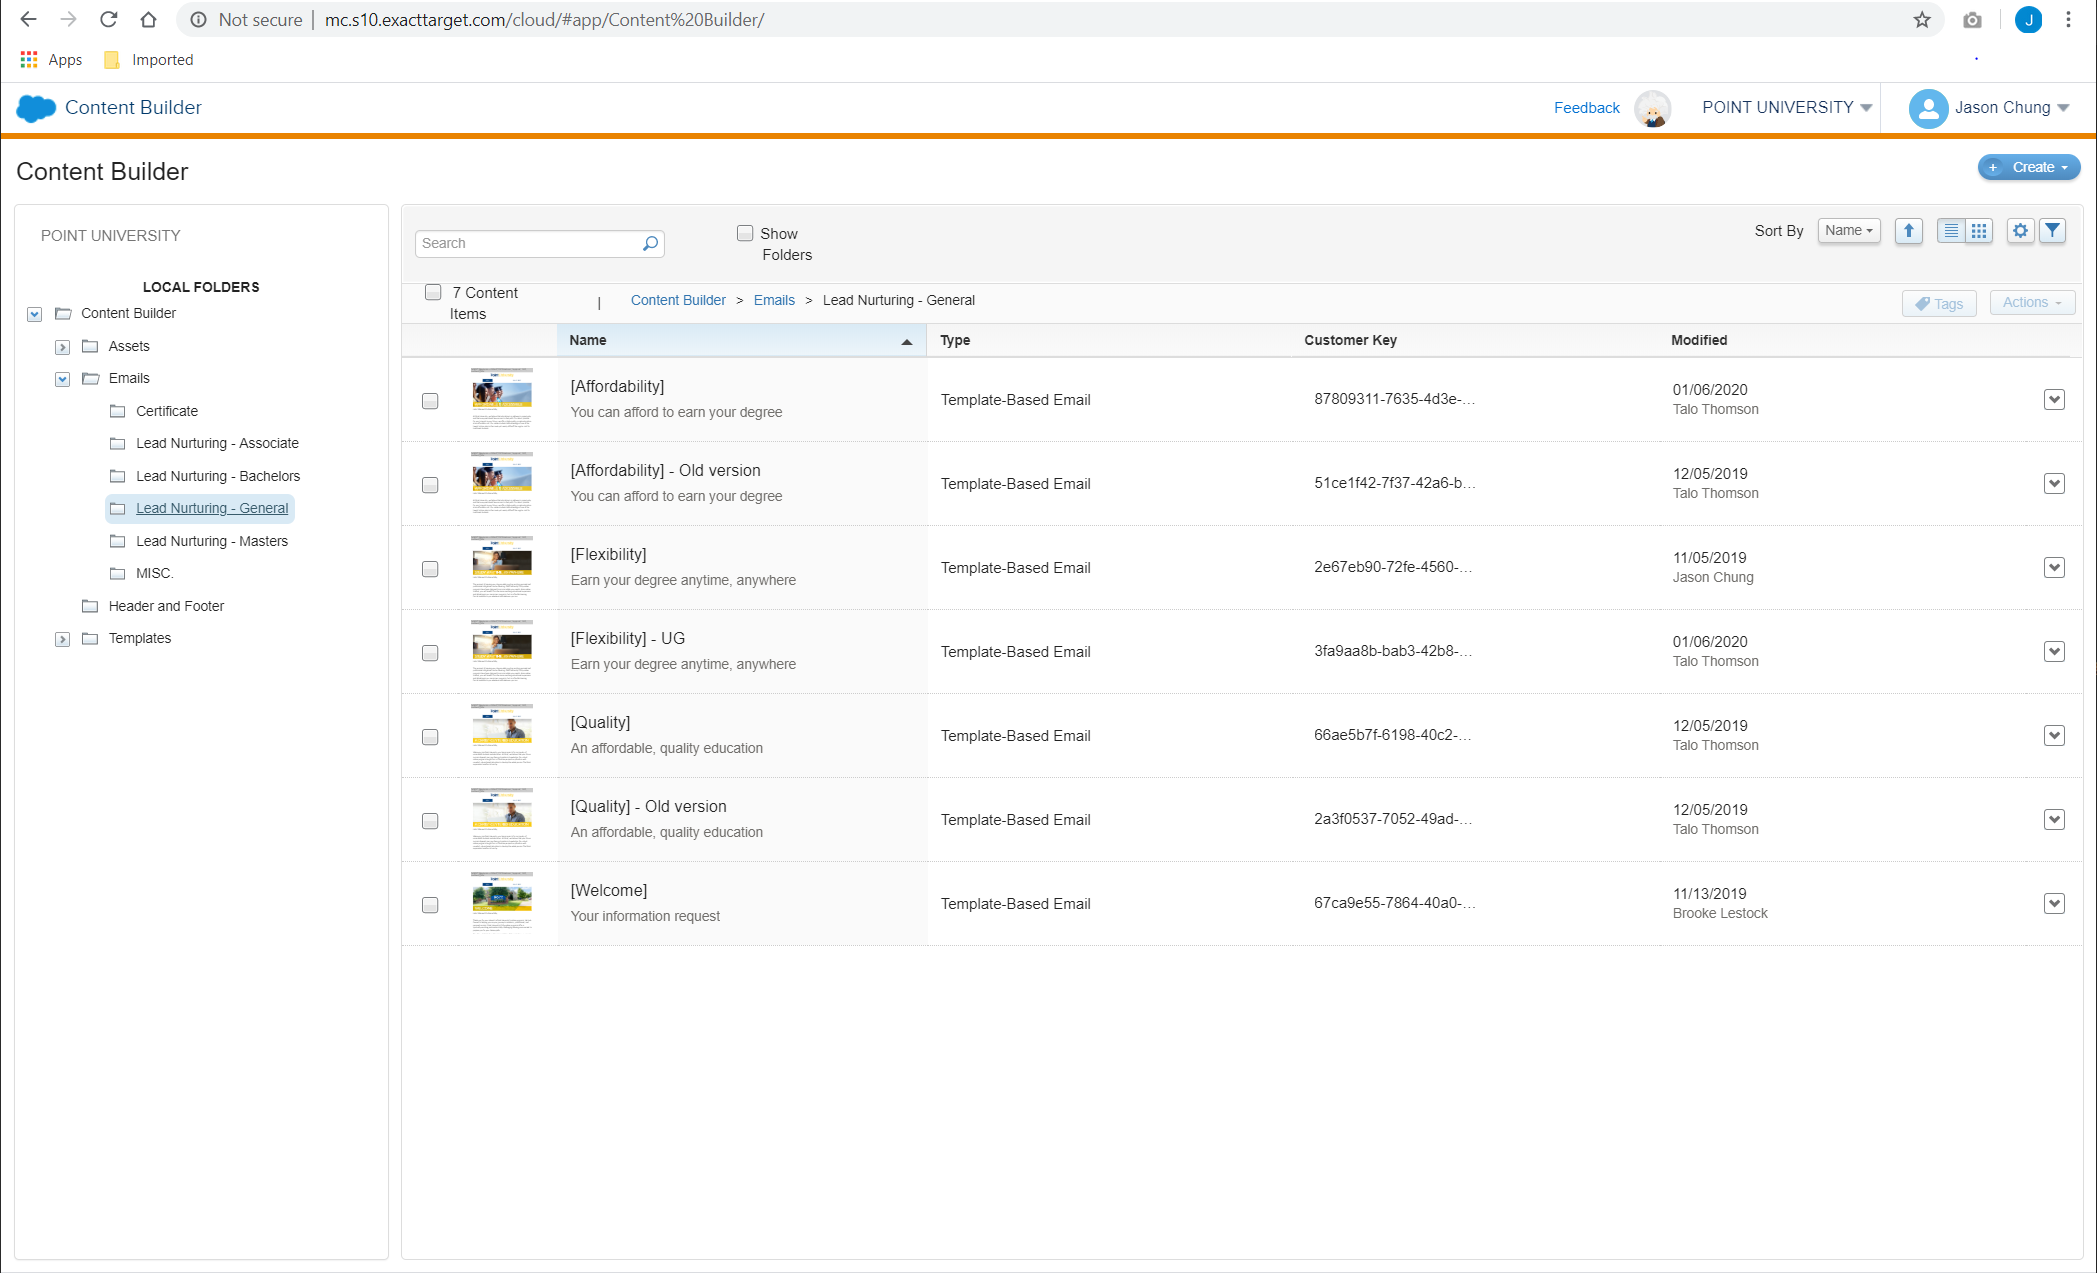Image resolution: width=2097 pixels, height=1273 pixels.
Task: Check the select-all content items checkbox
Action: (x=433, y=292)
